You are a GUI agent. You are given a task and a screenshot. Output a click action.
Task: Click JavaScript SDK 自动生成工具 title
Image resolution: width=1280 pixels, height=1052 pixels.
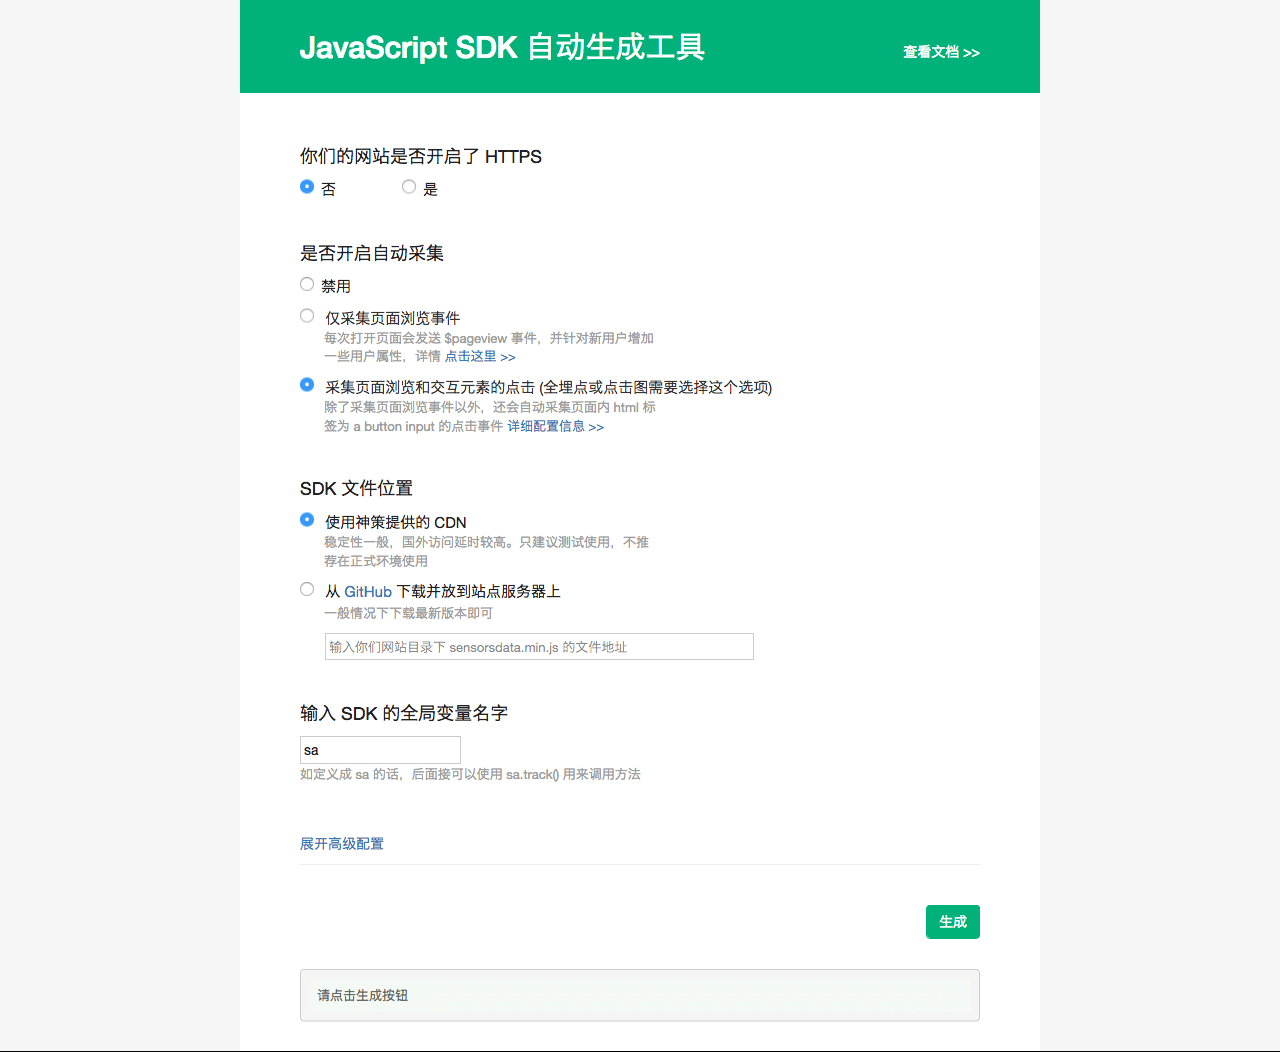502,47
